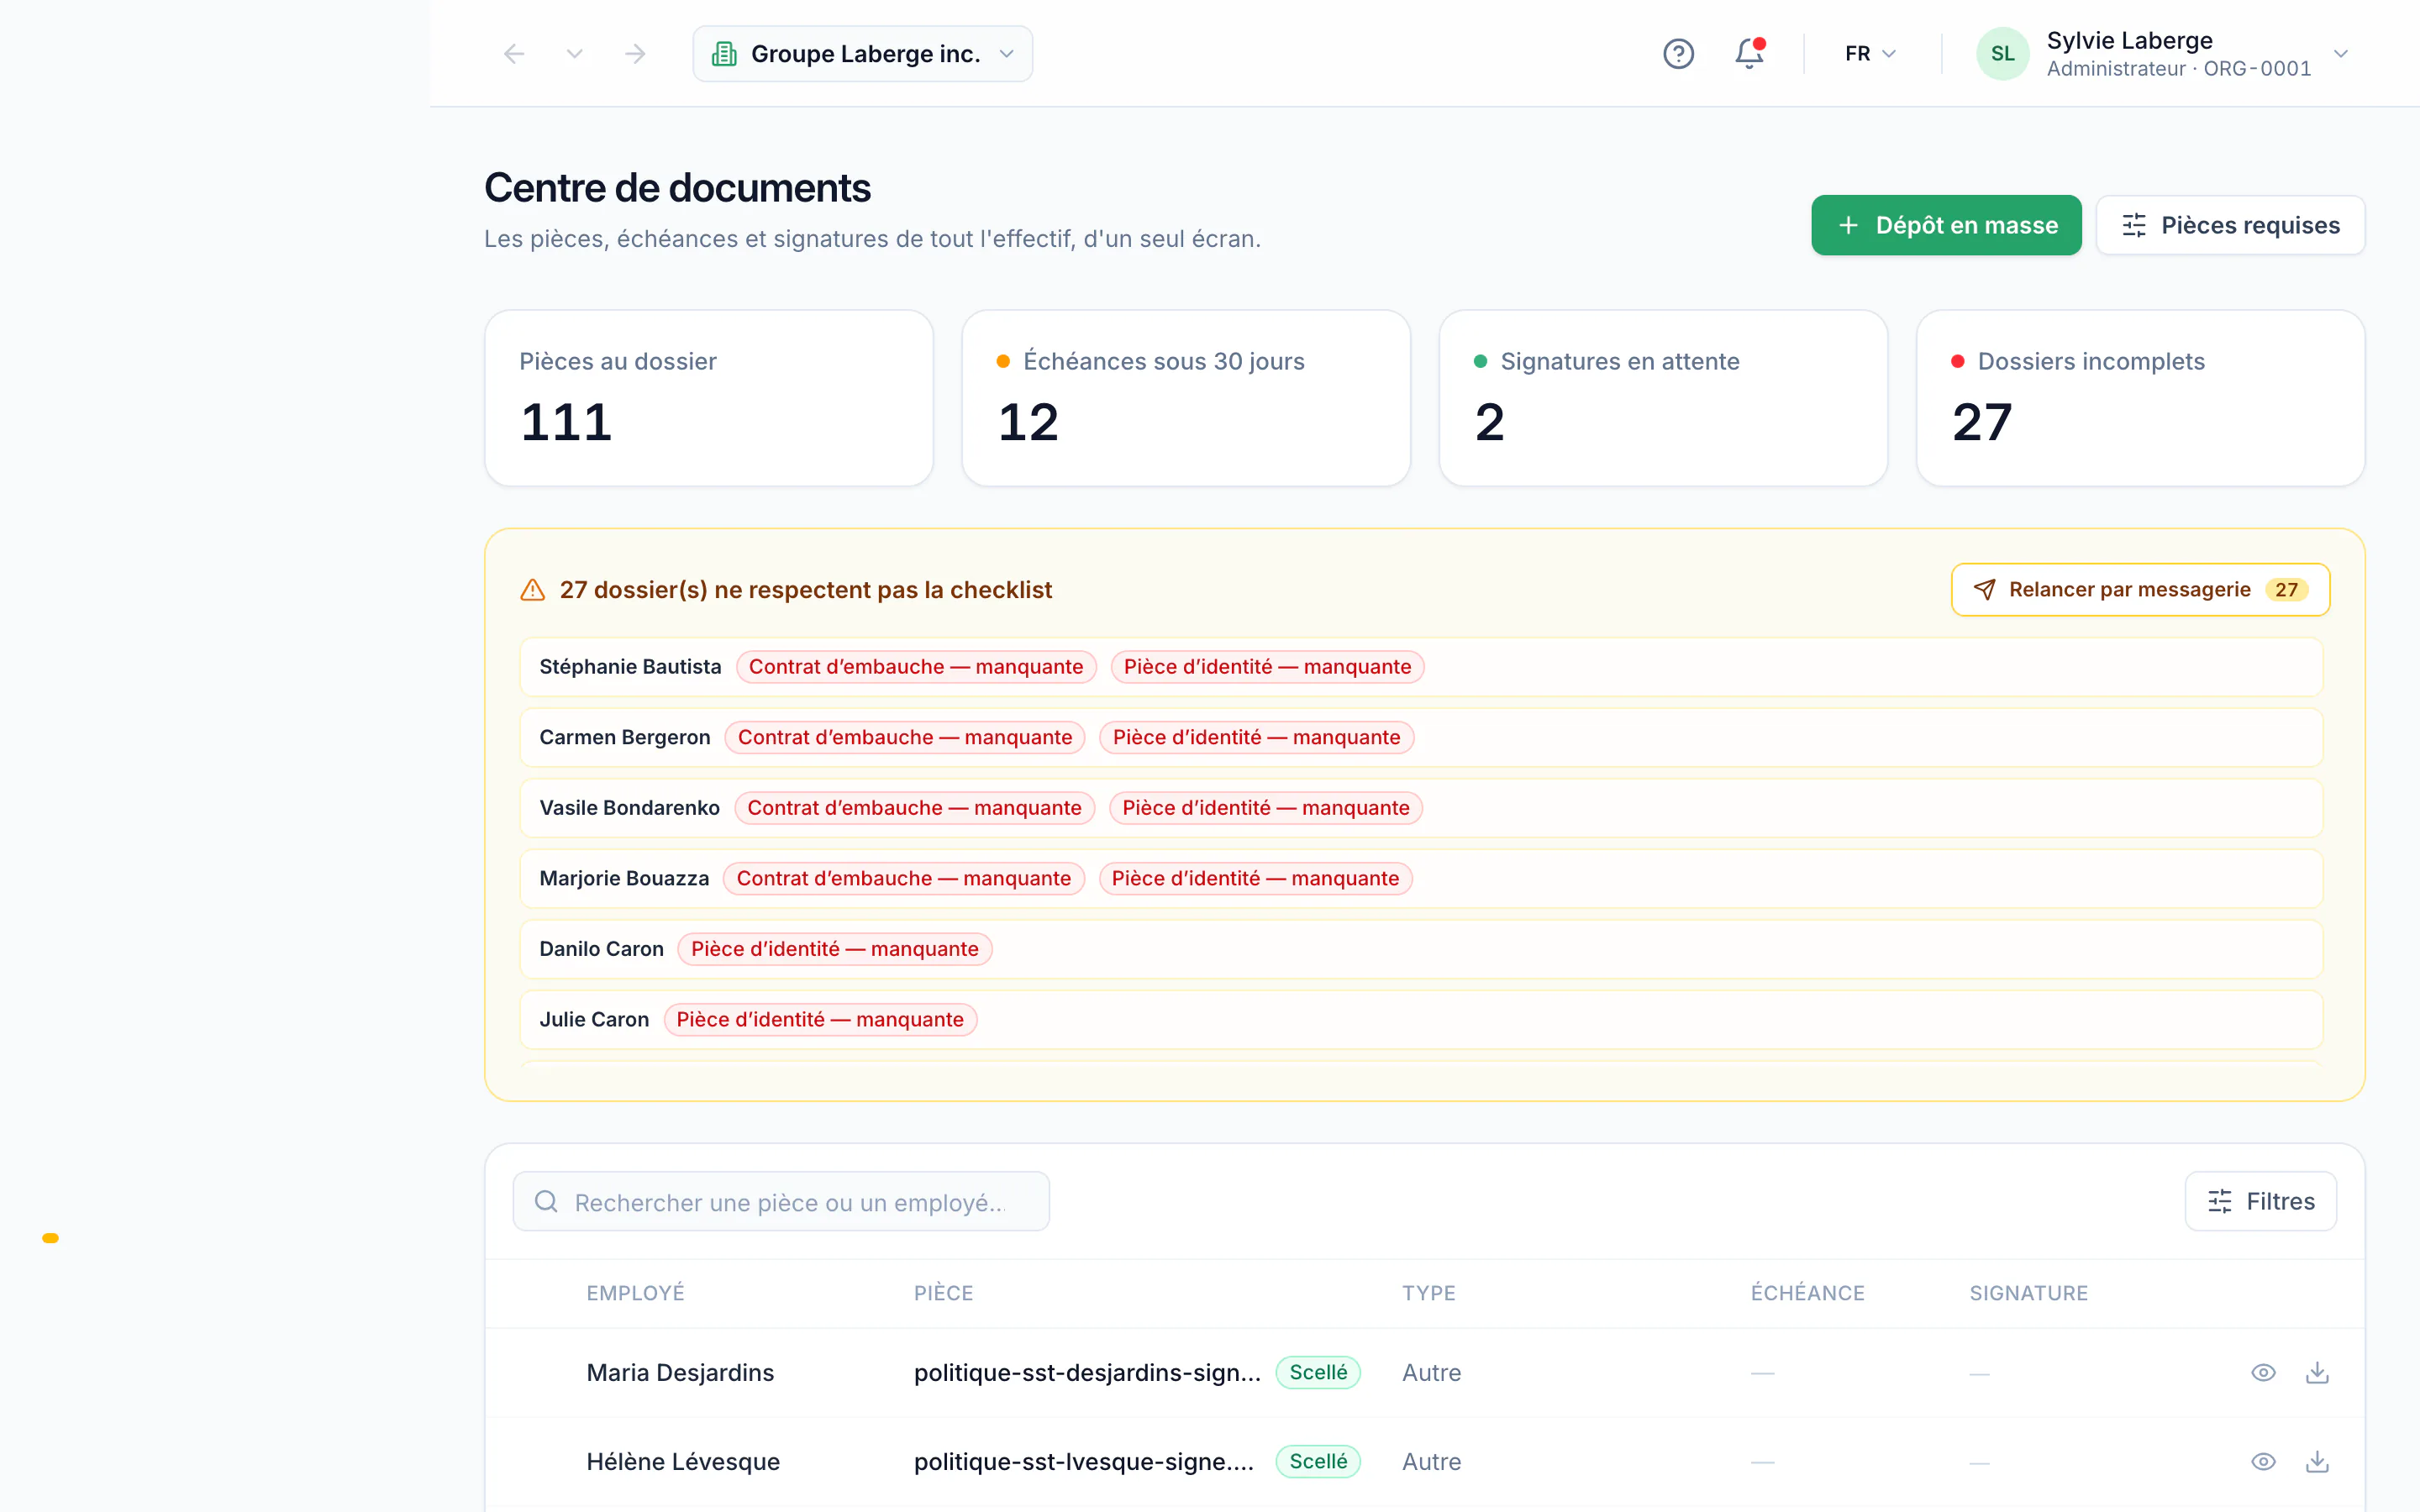The width and height of the screenshot is (2420, 1512).
Task: Open politique-sst-lvesque-signe.... file
Action: pos(1084,1462)
